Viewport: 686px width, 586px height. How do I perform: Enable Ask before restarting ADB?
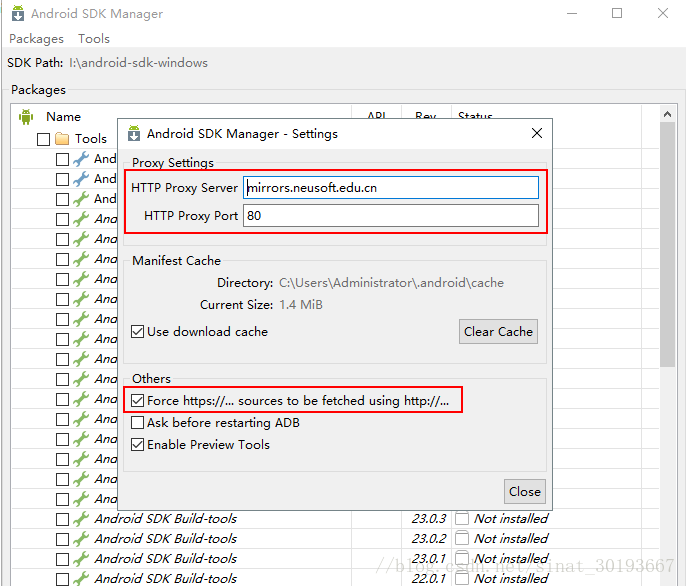pyautogui.click(x=137, y=423)
